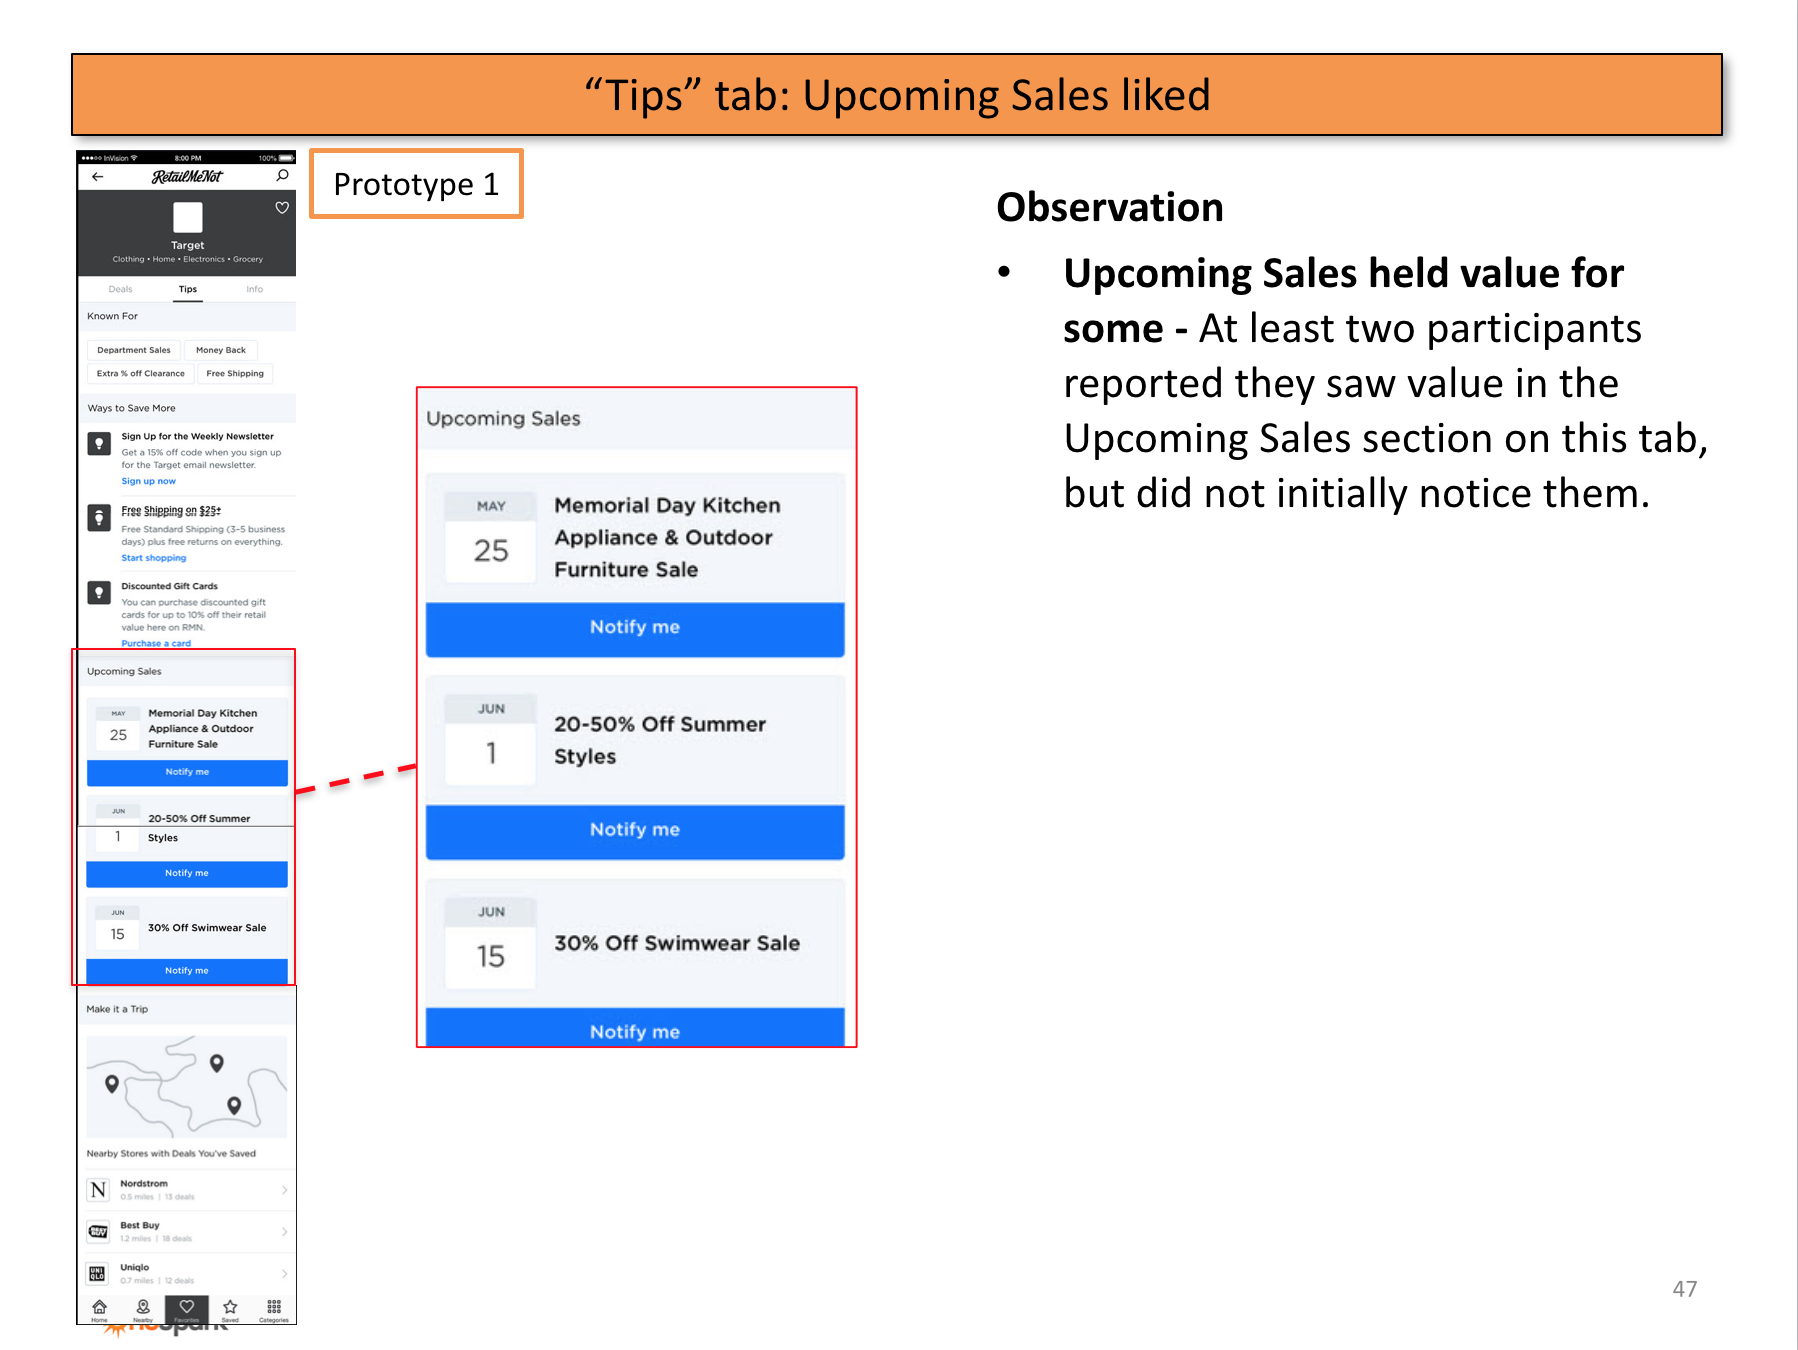
Task: Tap lightbulb icon beside Free Shipping on $25+
Action: (x=99, y=517)
